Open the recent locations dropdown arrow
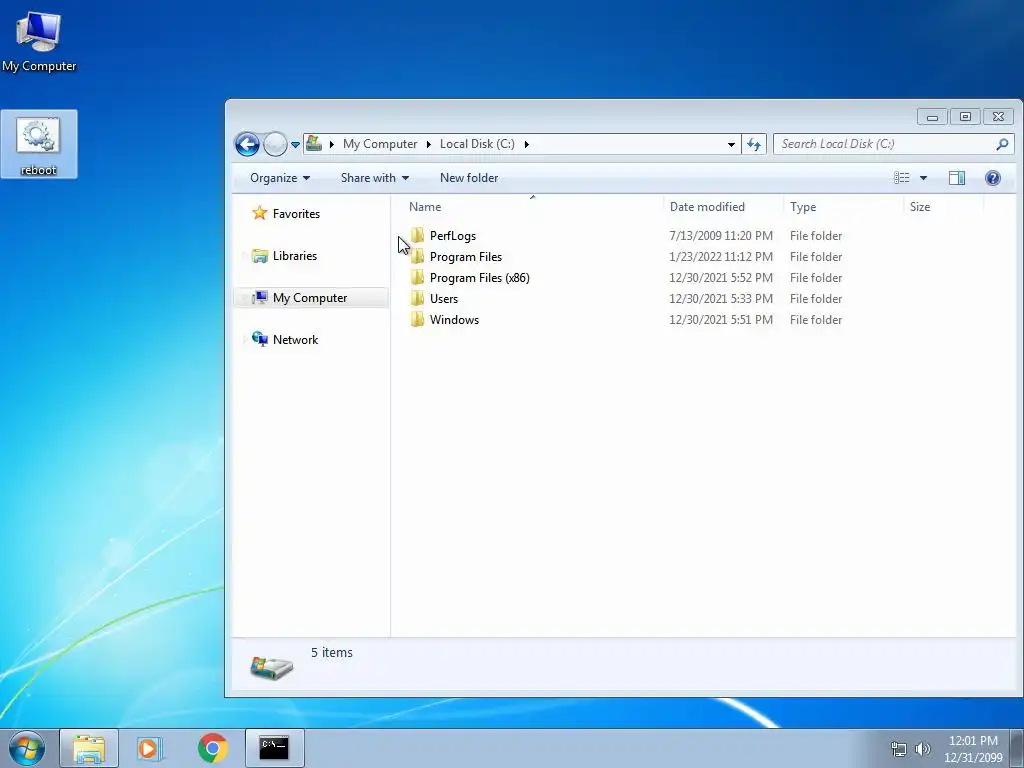 [295, 145]
